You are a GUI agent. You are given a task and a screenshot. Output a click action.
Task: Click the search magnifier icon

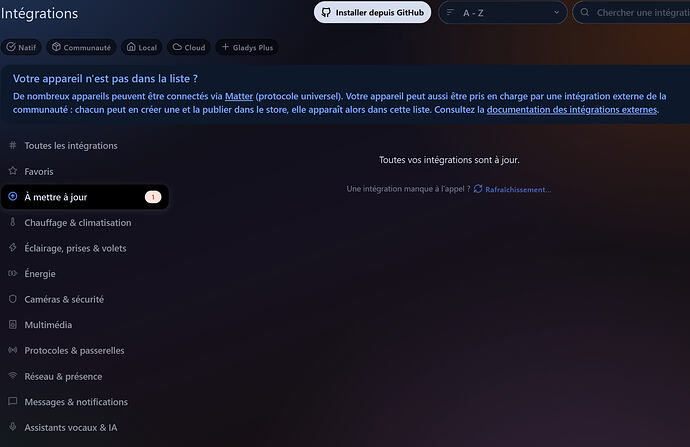pyautogui.click(x=585, y=12)
